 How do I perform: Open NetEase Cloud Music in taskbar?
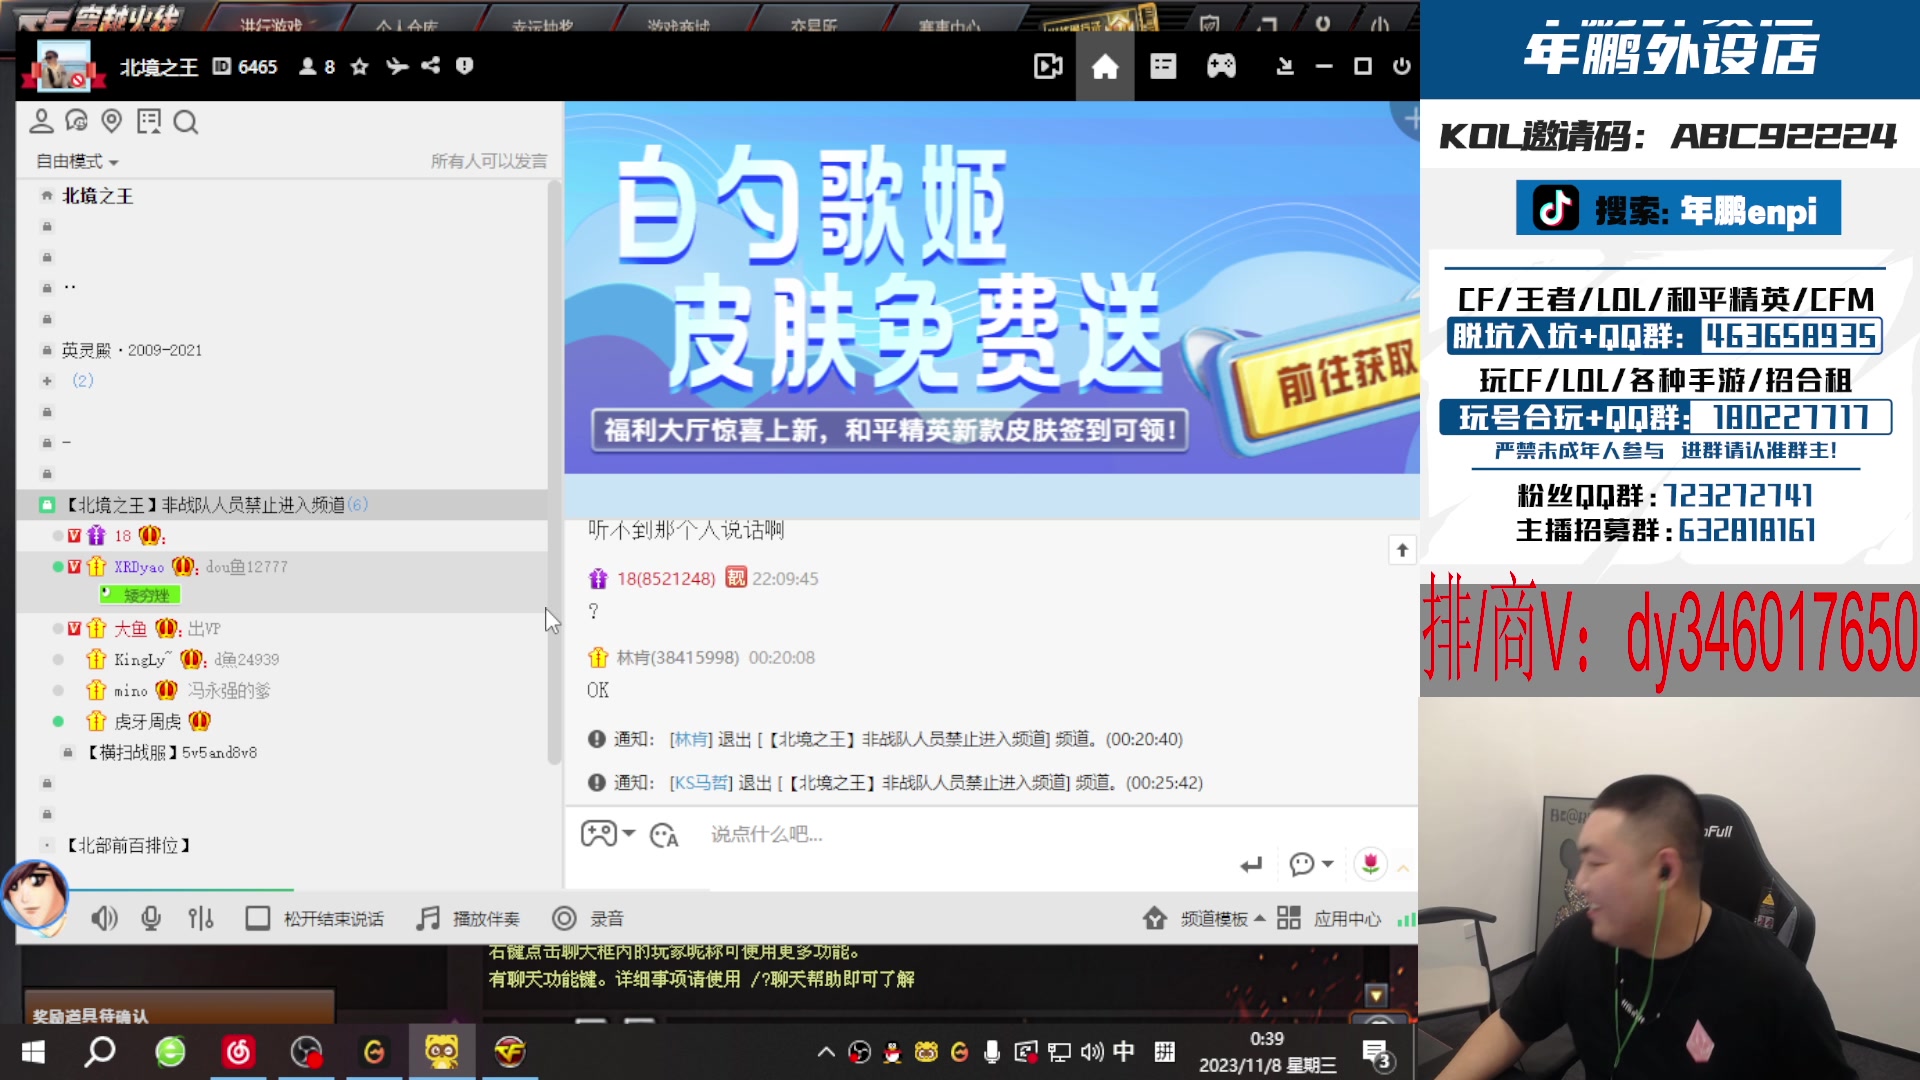coord(238,1052)
